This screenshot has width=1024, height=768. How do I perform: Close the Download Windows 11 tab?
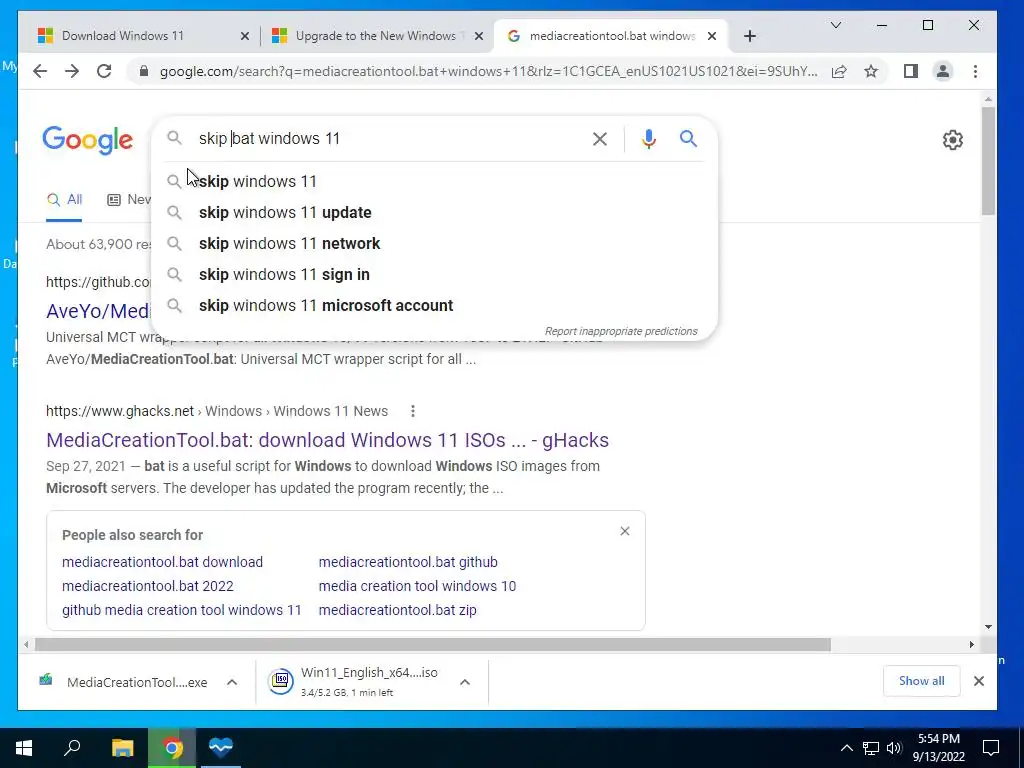click(245, 36)
